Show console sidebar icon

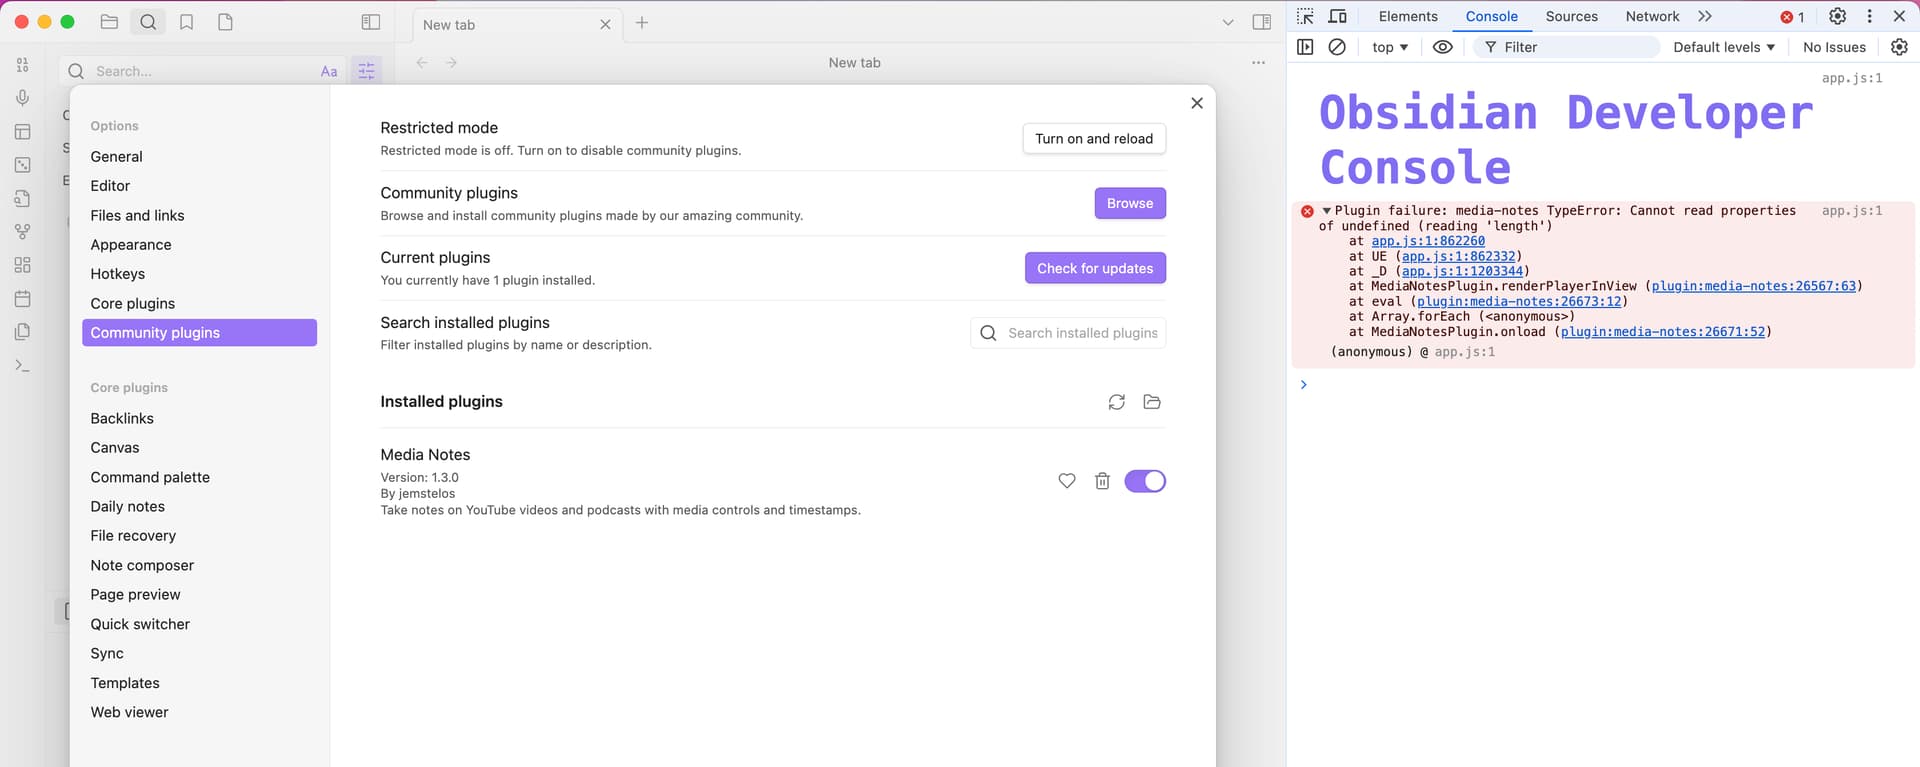pos(1305,47)
